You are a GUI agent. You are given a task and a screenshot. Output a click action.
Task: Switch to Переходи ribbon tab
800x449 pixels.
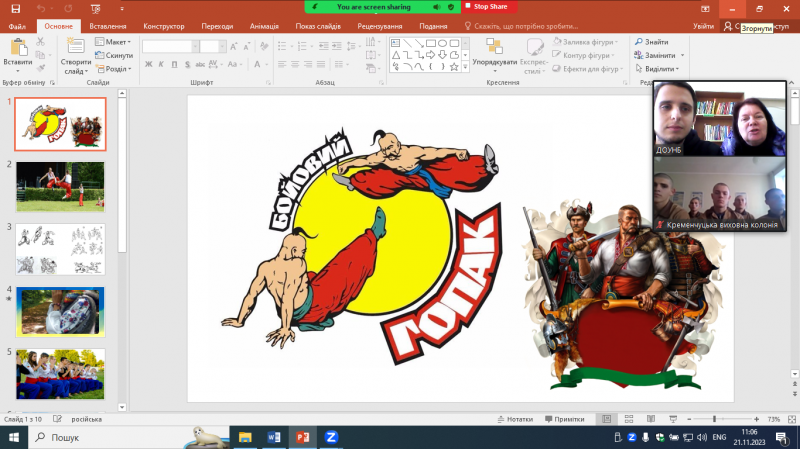coord(217,26)
